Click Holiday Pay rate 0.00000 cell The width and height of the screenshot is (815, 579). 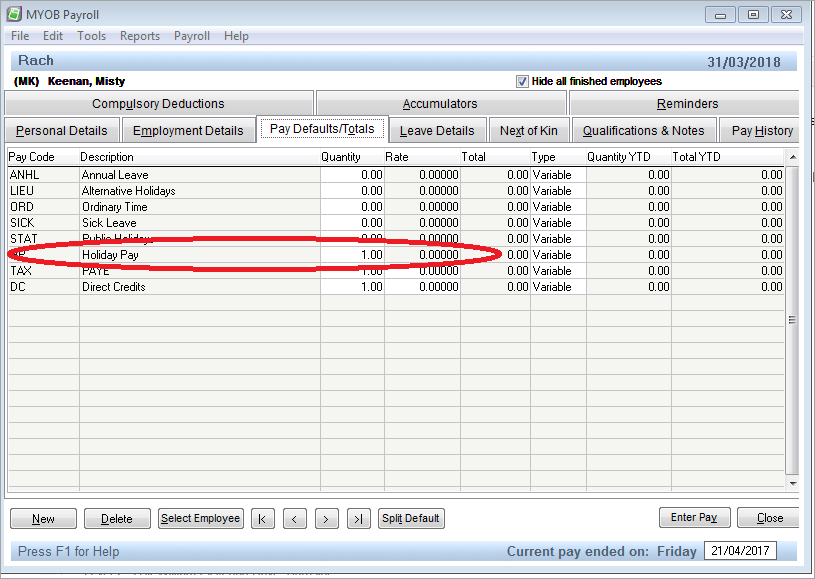pyautogui.click(x=423, y=255)
